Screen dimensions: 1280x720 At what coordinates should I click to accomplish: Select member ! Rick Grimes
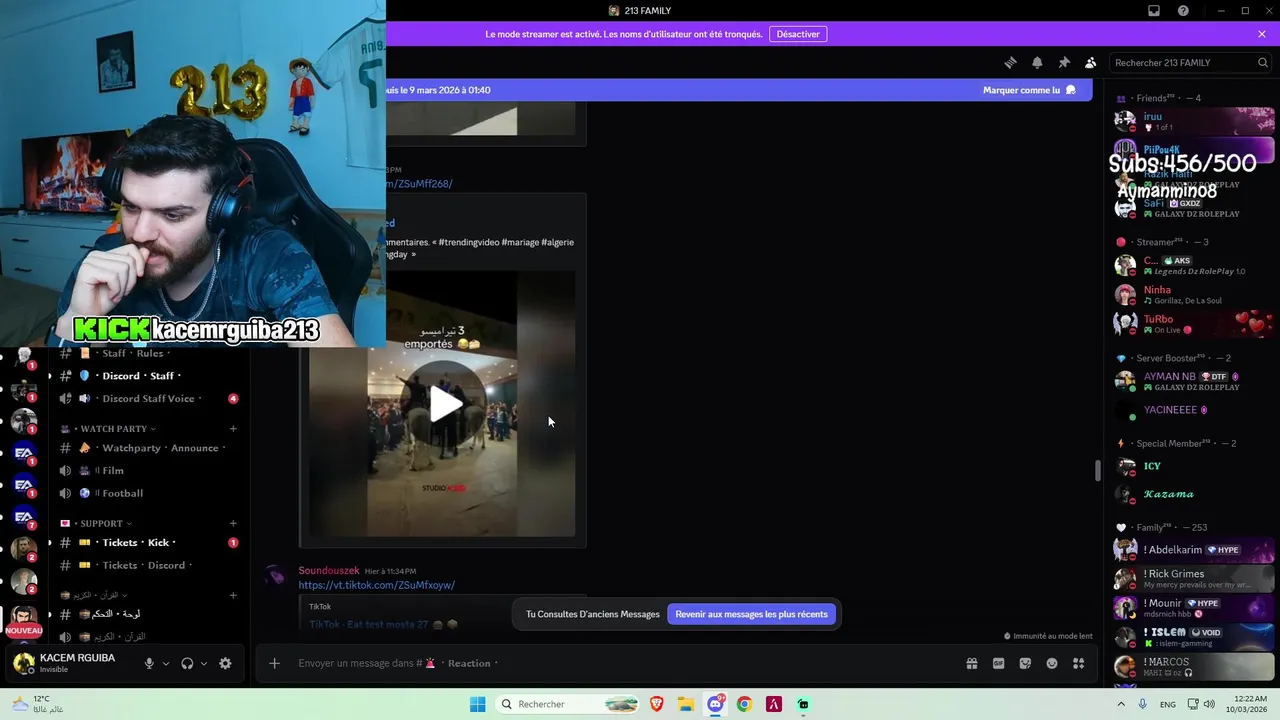tap(1193, 579)
